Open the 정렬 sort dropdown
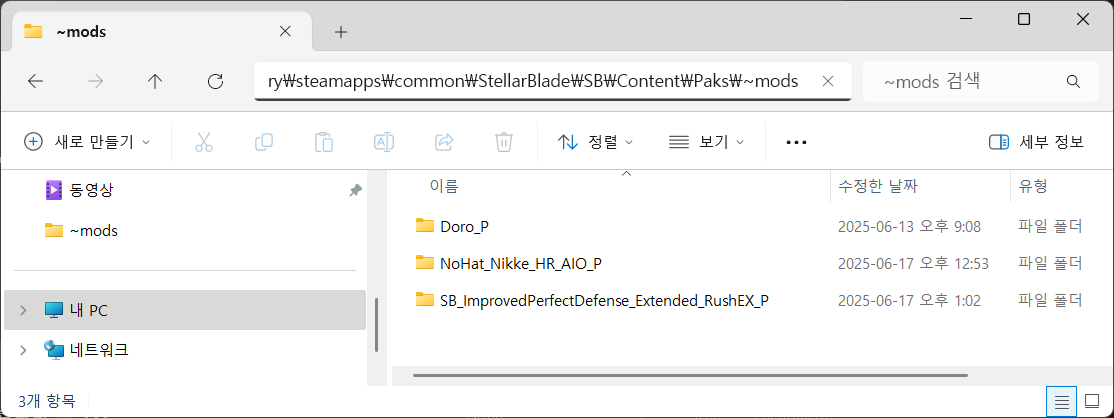This screenshot has height=418, width=1114. click(597, 142)
